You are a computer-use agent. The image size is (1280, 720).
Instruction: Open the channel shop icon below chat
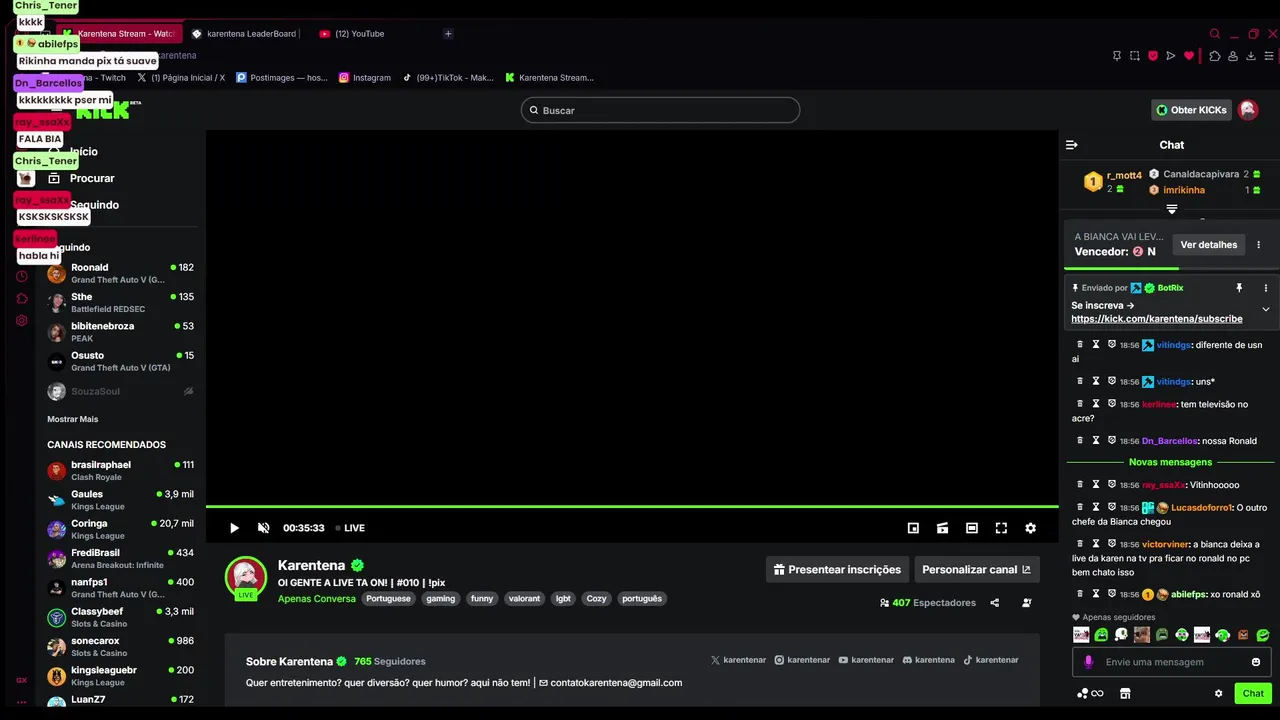[1125, 693]
